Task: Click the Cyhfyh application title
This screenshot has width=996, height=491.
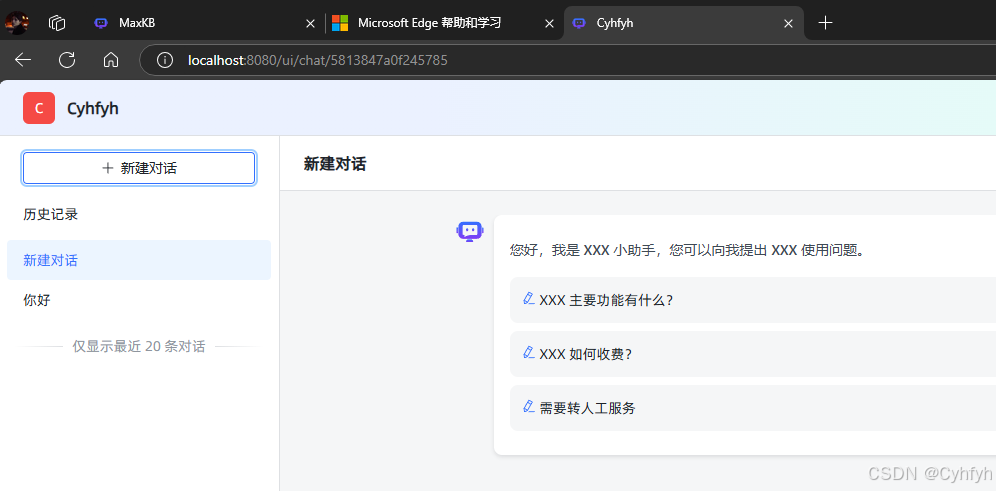Action: click(x=93, y=109)
